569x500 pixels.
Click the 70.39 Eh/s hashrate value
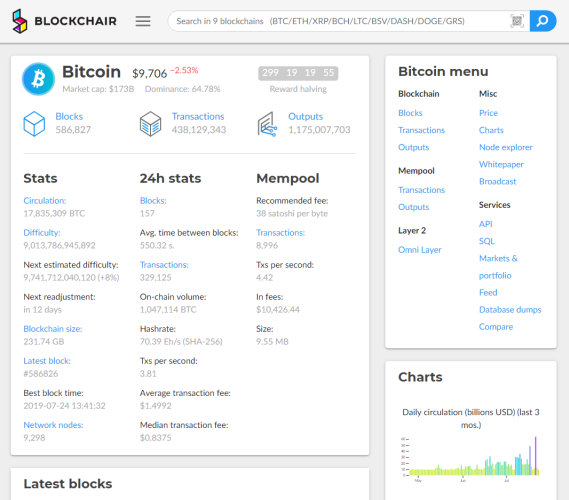coord(181,341)
